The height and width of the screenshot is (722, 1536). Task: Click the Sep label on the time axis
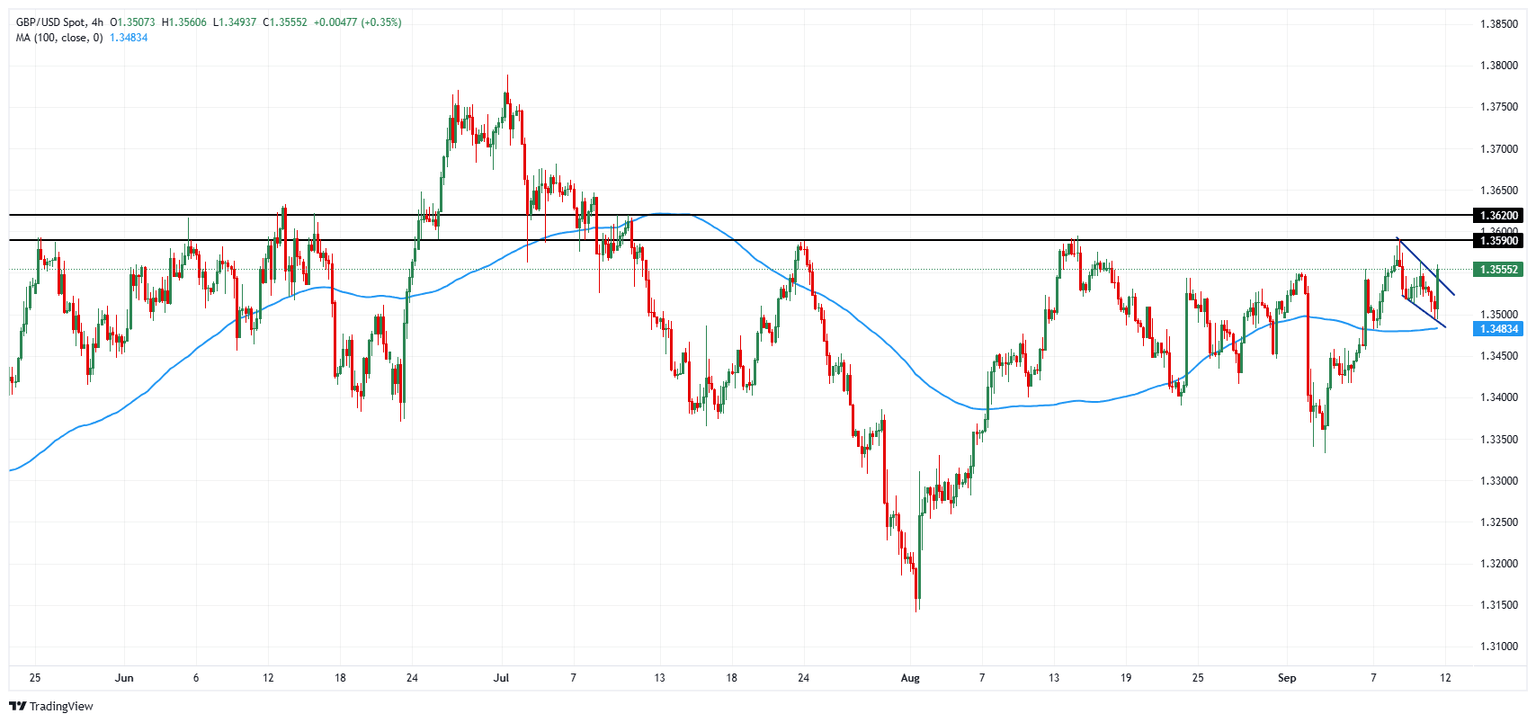click(1287, 678)
